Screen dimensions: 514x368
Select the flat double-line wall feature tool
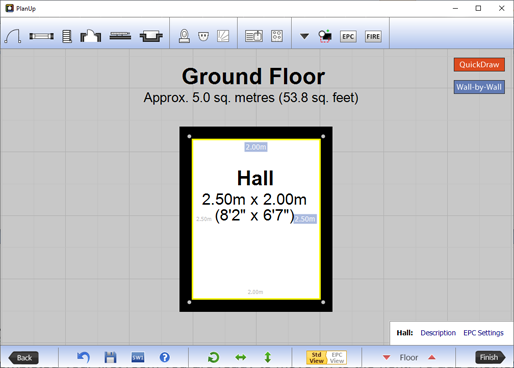pos(120,36)
